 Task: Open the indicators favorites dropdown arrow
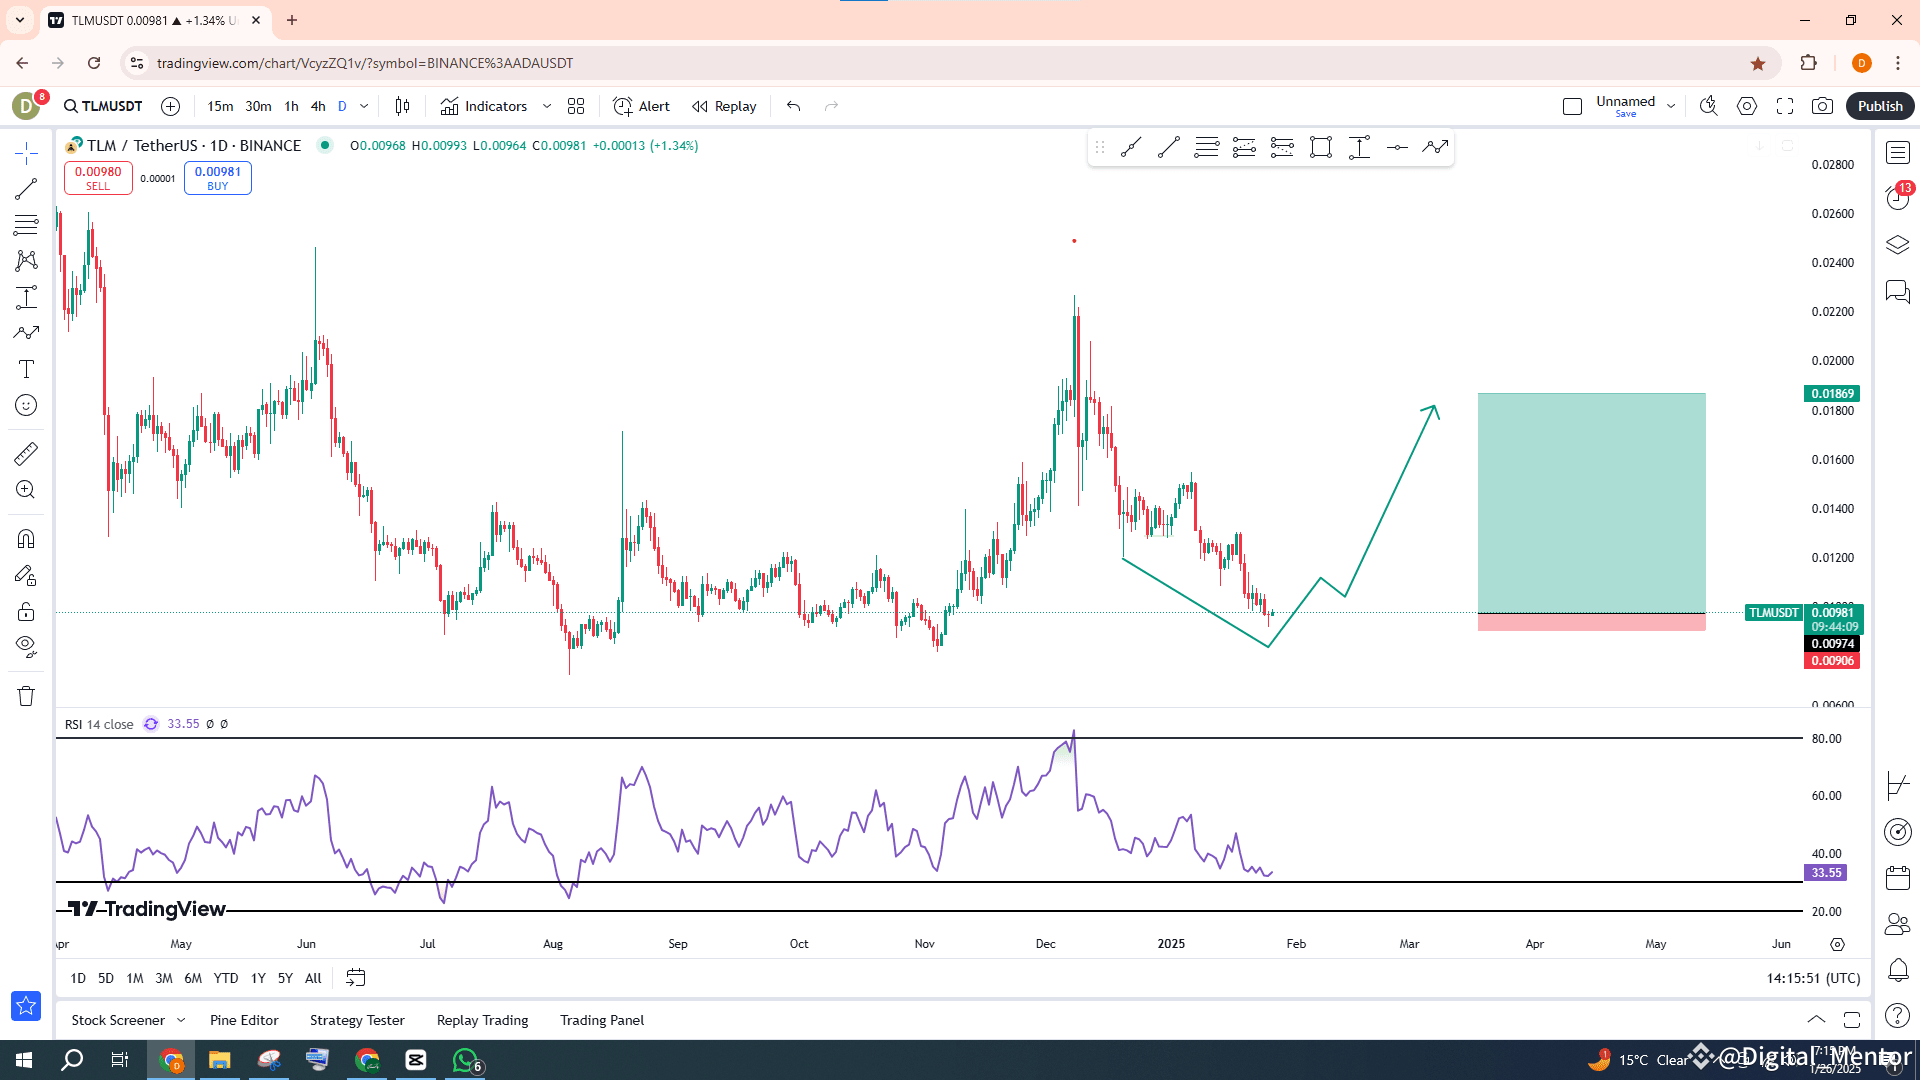(546, 106)
